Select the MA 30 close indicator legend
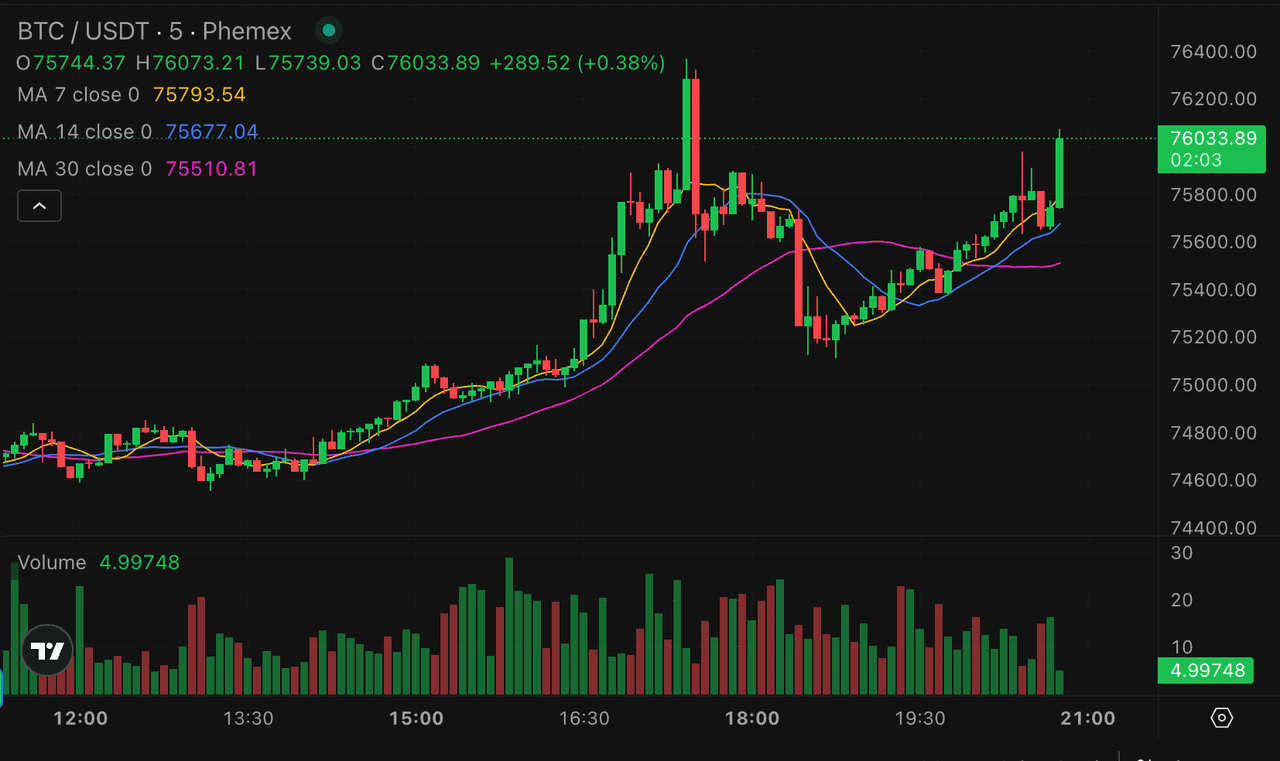The height and width of the screenshot is (761, 1280). pos(84,169)
